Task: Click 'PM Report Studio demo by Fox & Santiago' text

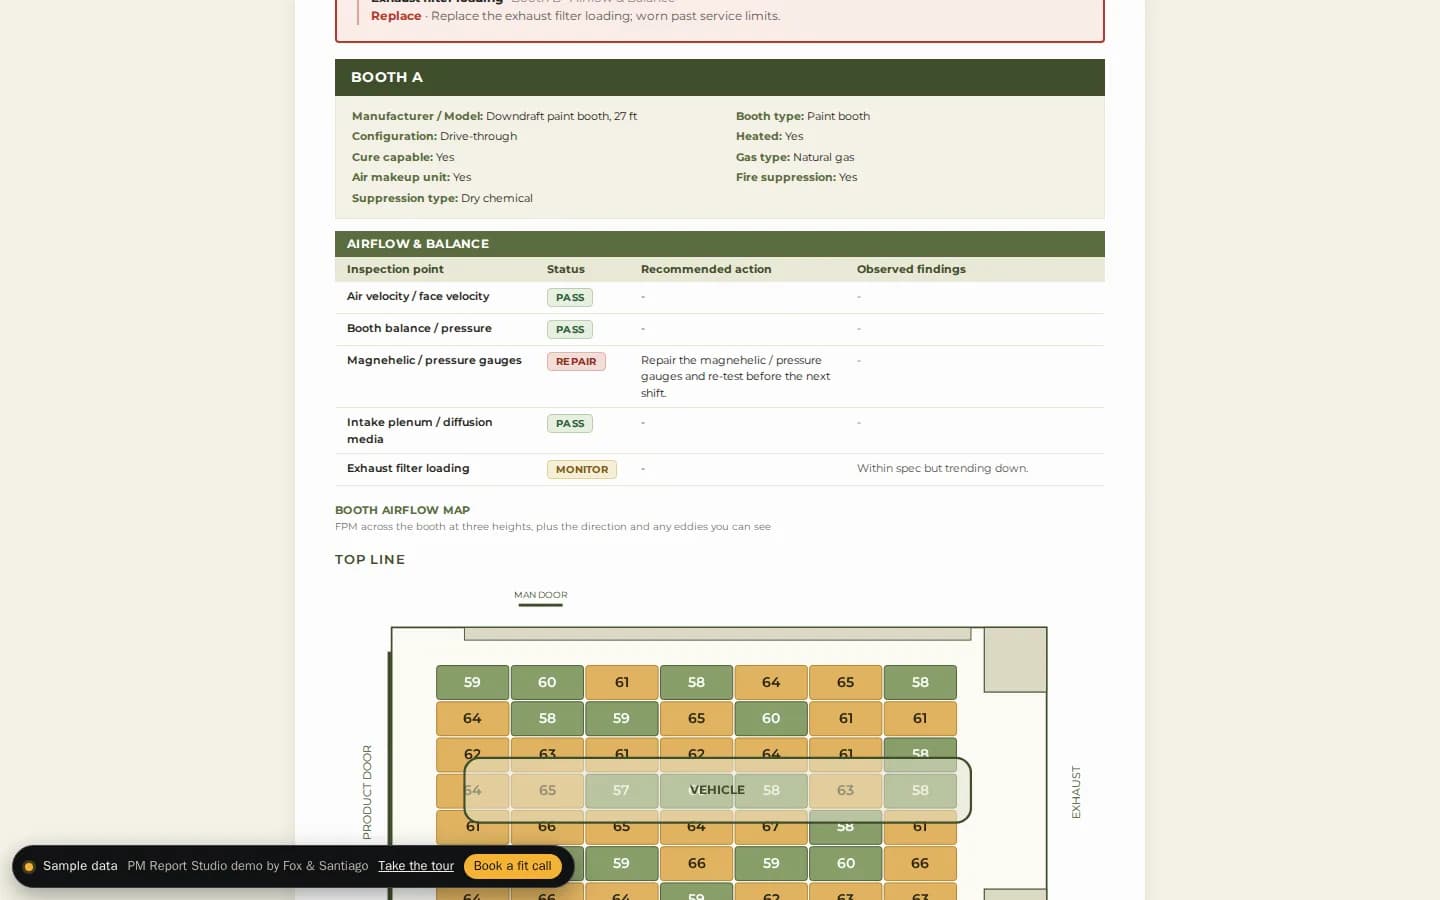Action: coord(247,866)
